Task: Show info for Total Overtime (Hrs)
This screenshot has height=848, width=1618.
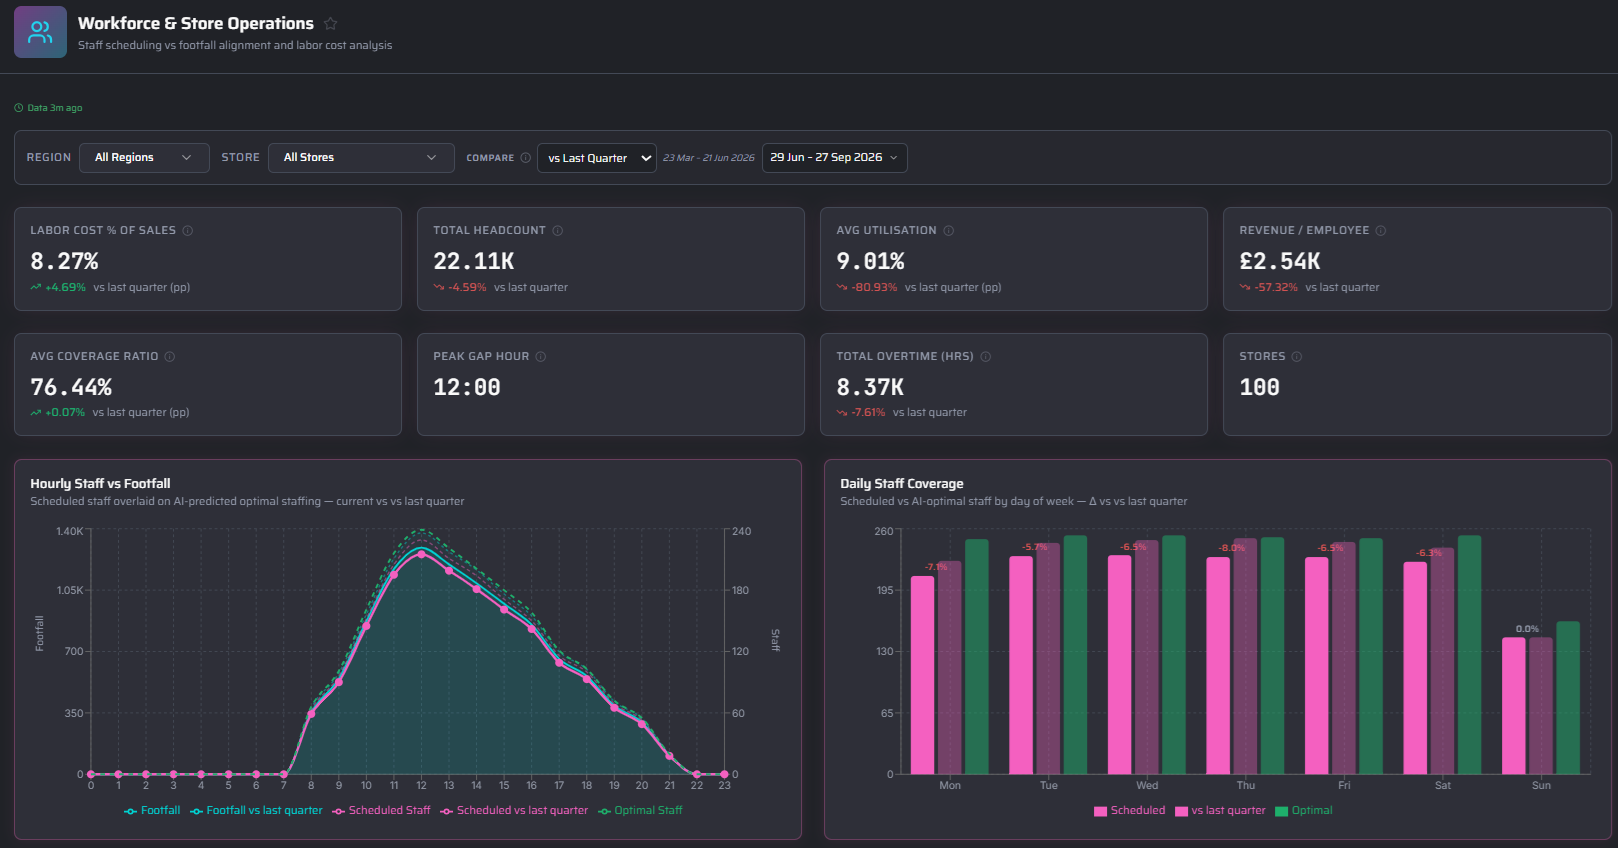Action: coord(986,357)
